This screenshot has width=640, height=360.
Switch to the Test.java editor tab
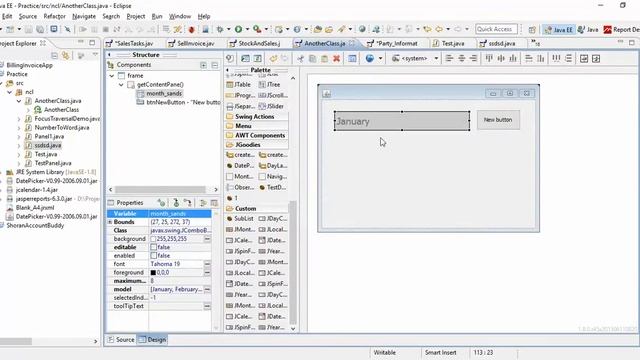point(449,43)
